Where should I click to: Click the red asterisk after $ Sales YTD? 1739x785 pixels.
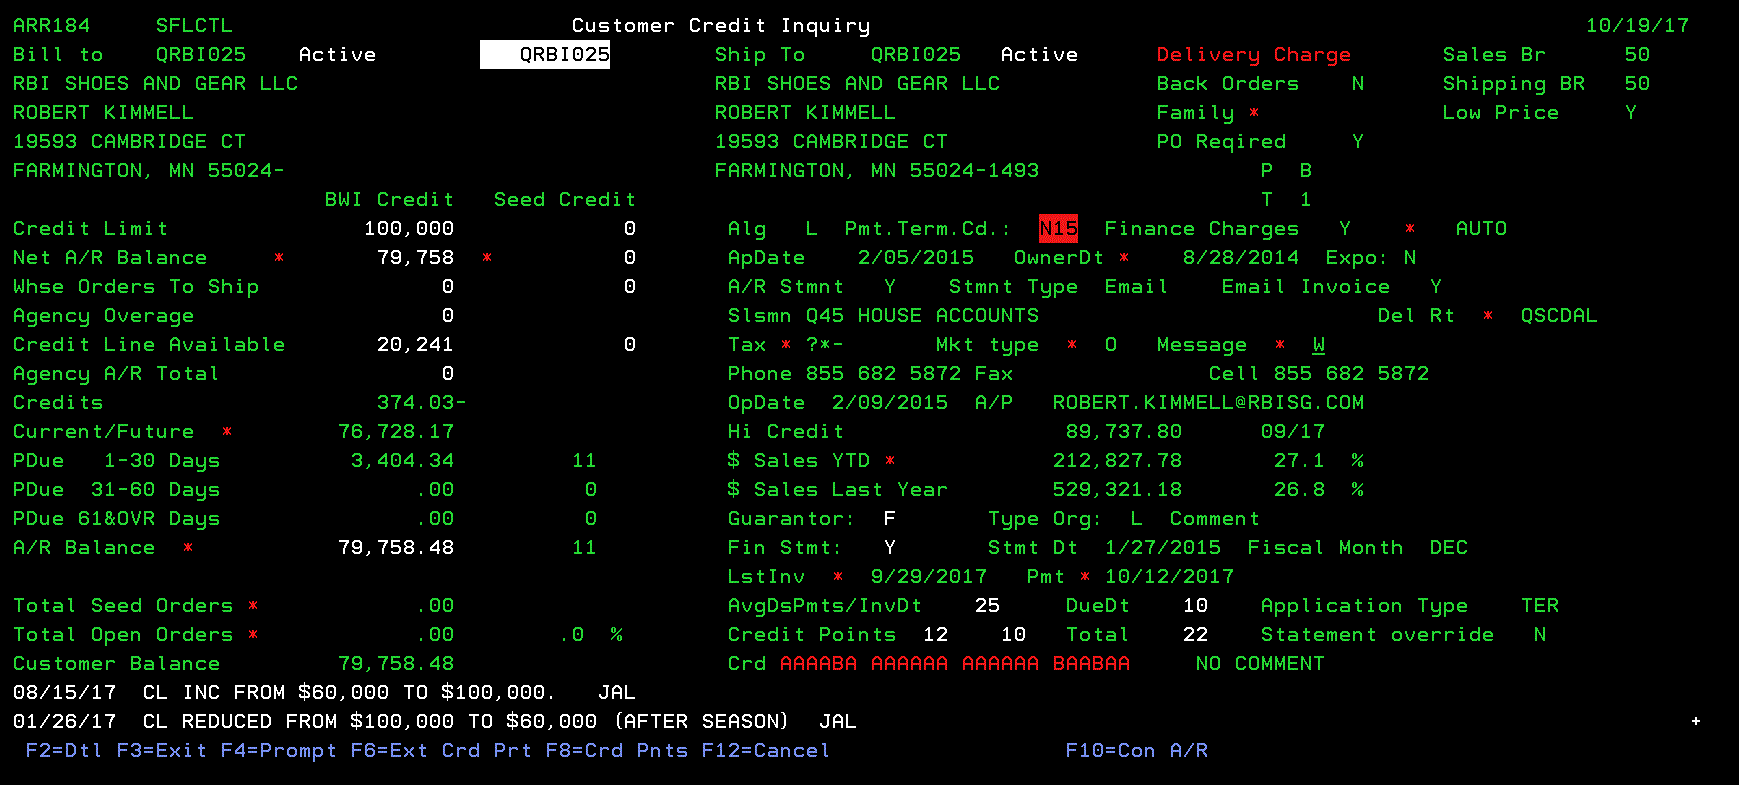click(890, 460)
